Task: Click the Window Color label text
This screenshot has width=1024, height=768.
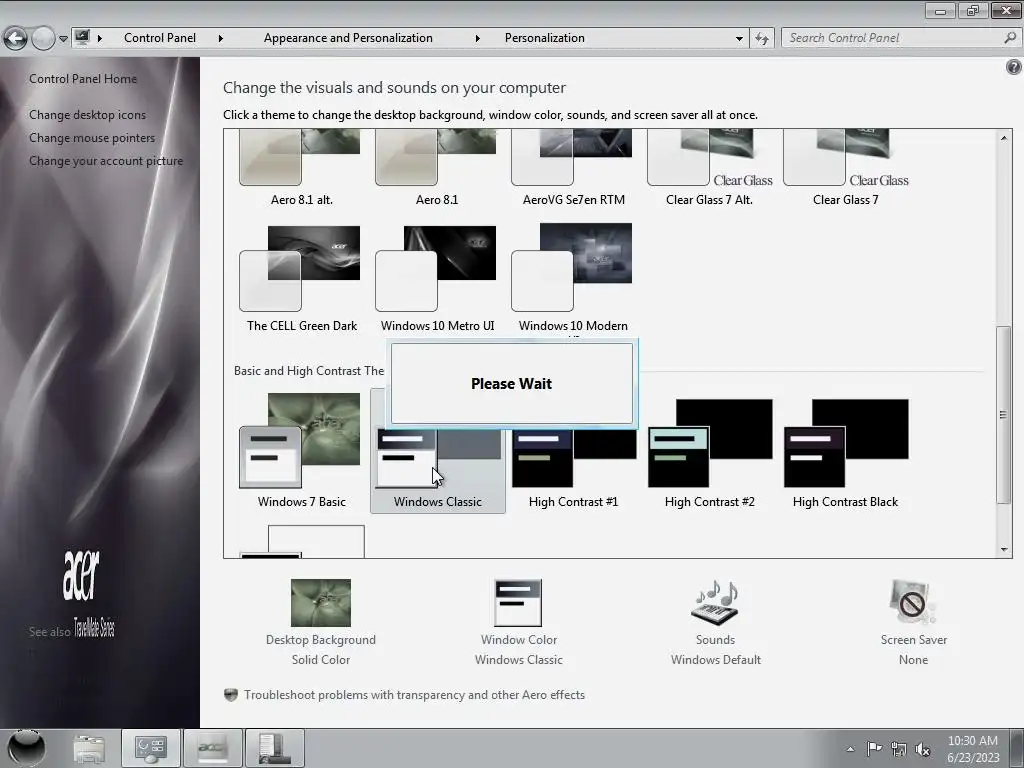Action: (519, 640)
